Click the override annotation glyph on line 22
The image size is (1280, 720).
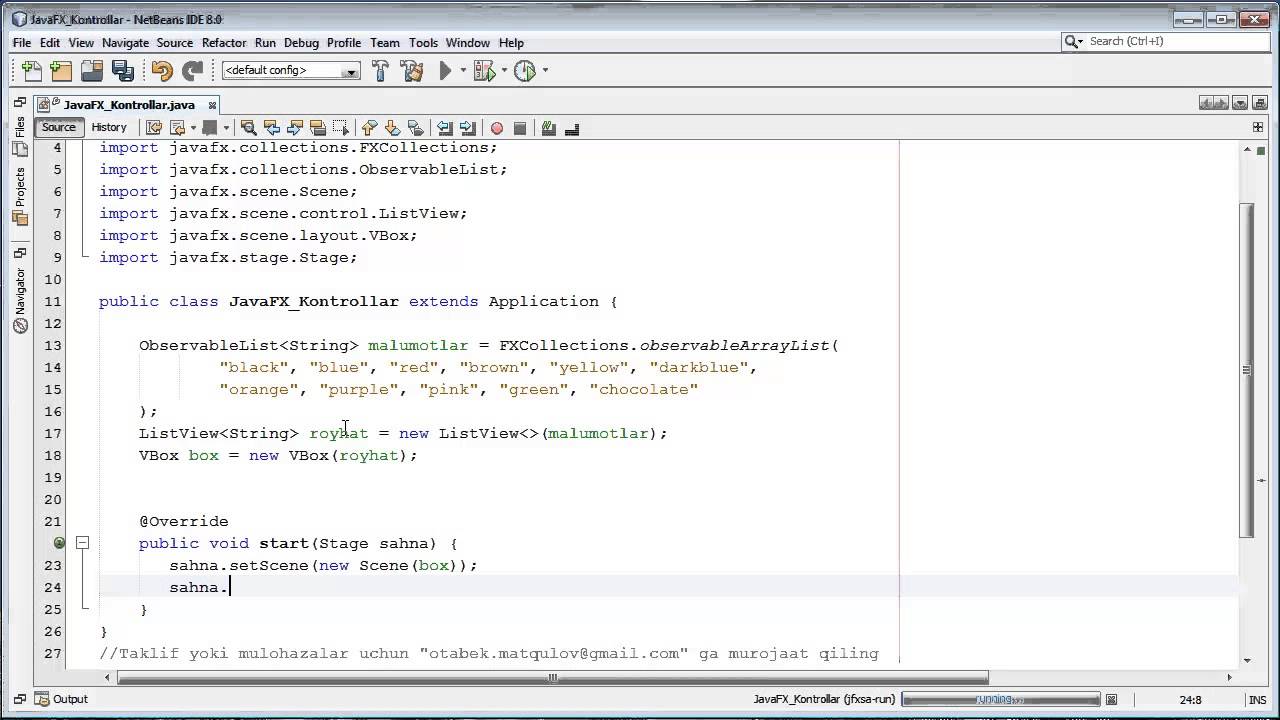coord(59,543)
